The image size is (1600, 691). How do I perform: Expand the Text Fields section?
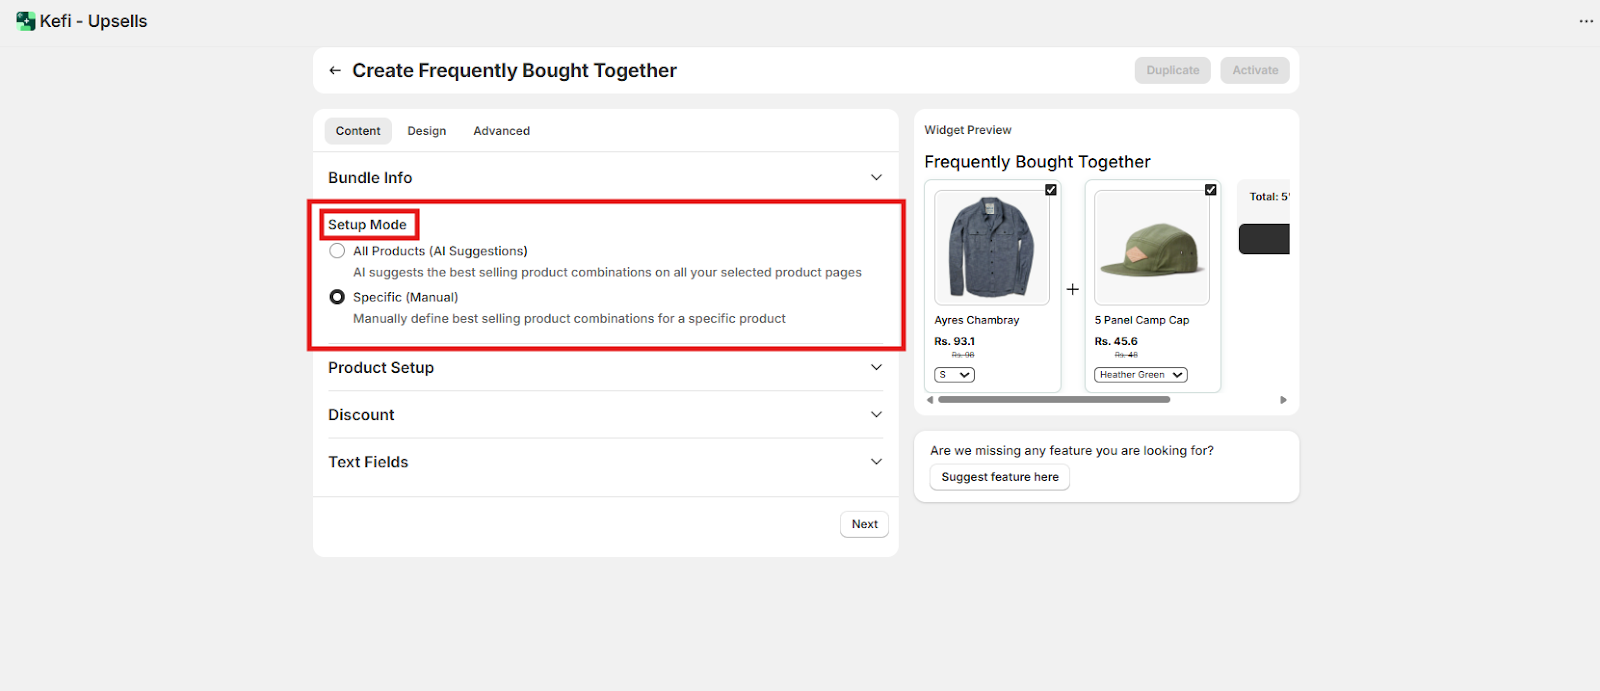pyautogui.click(x=876, y=462)
